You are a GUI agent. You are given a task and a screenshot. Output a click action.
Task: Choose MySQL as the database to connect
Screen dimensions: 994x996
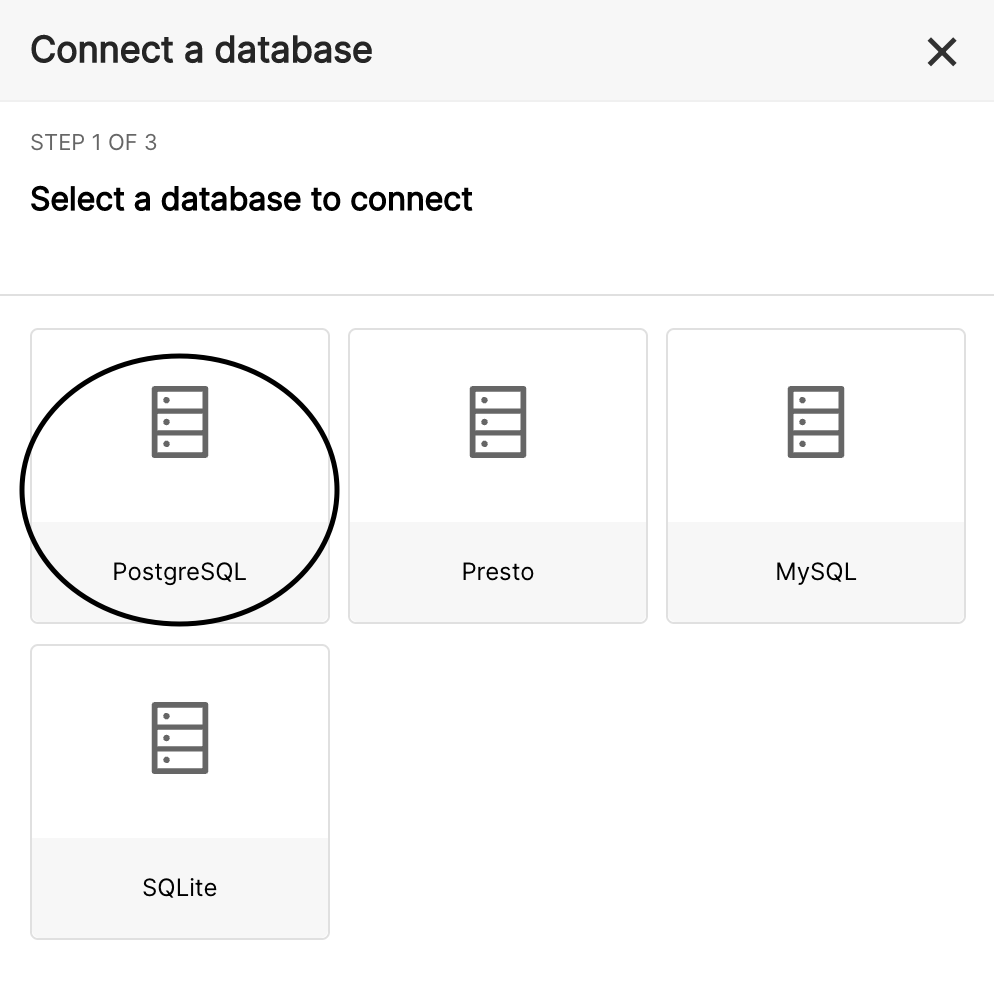[816, 475]
